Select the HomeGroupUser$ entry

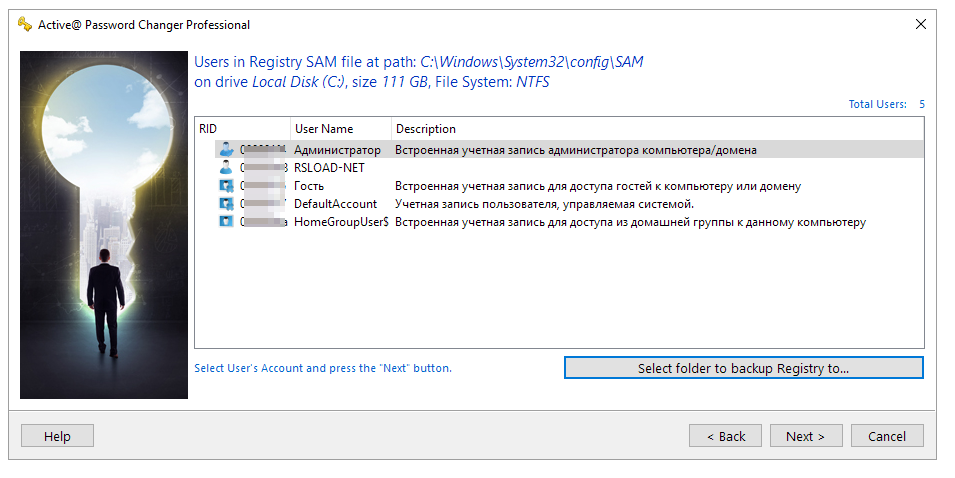(340, 222)
